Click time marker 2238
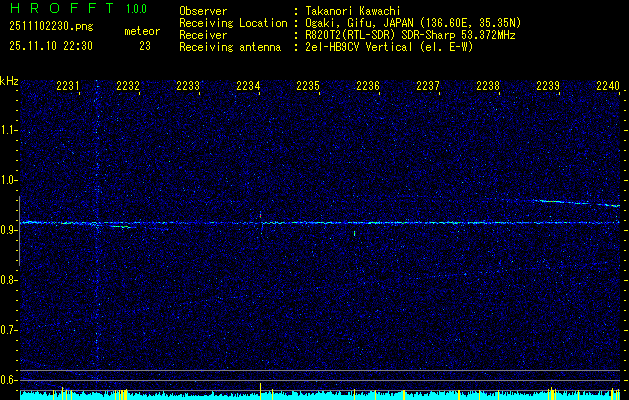Screen dimensions: 629x400 click(x=488, y=85)
